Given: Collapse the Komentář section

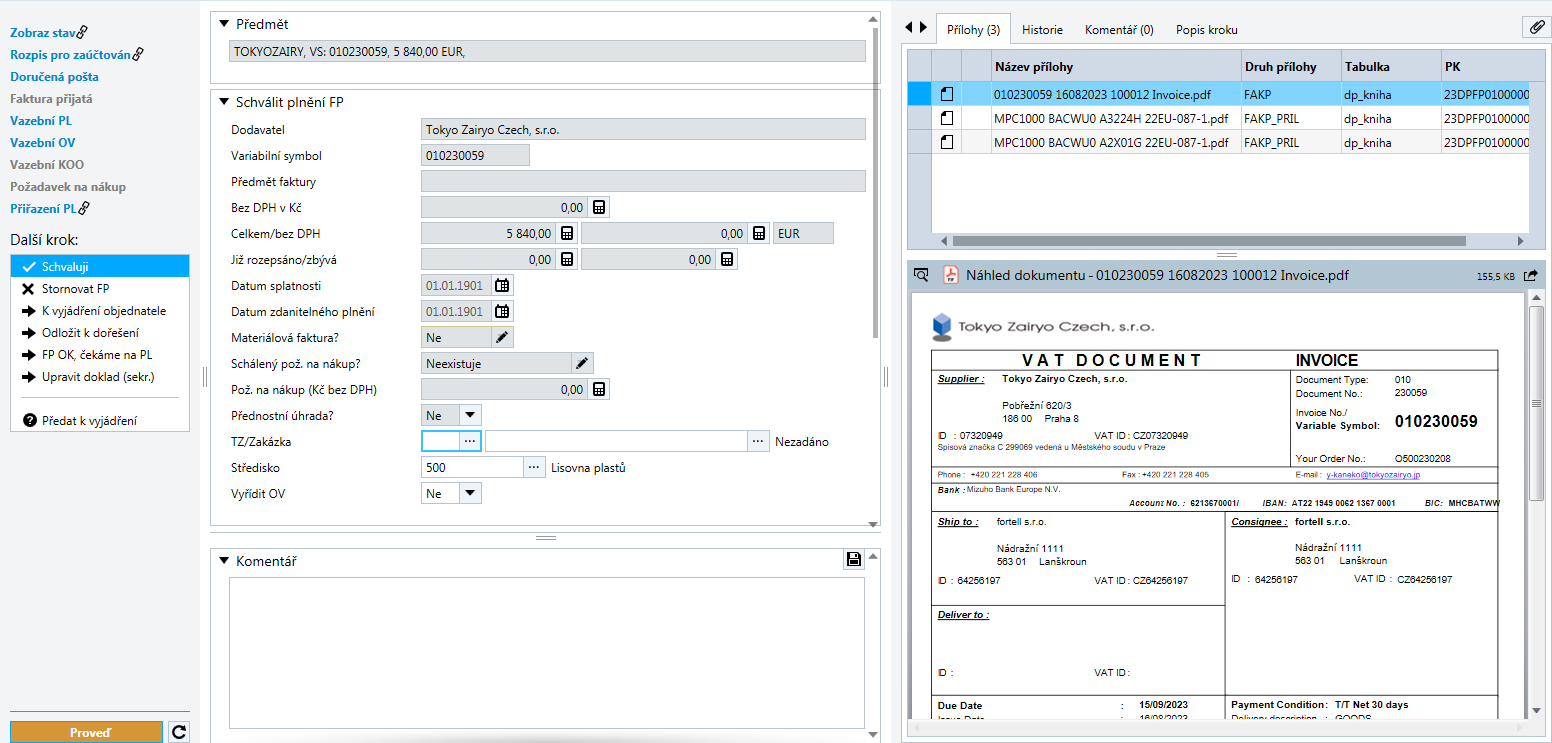Looking at the screenshot, I should coord(224,561).
